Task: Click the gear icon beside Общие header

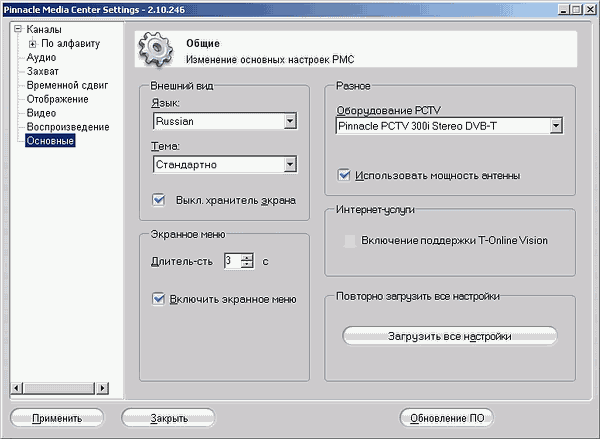Action: [156, 50]
